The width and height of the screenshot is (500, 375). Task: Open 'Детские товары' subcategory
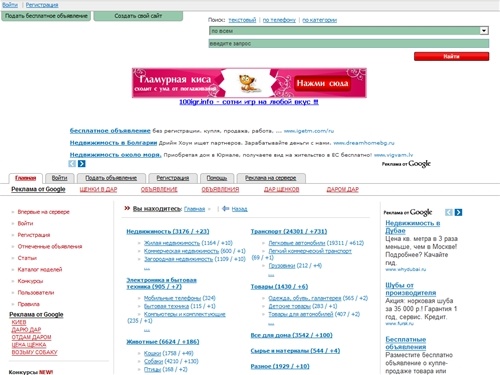point(289,306)
